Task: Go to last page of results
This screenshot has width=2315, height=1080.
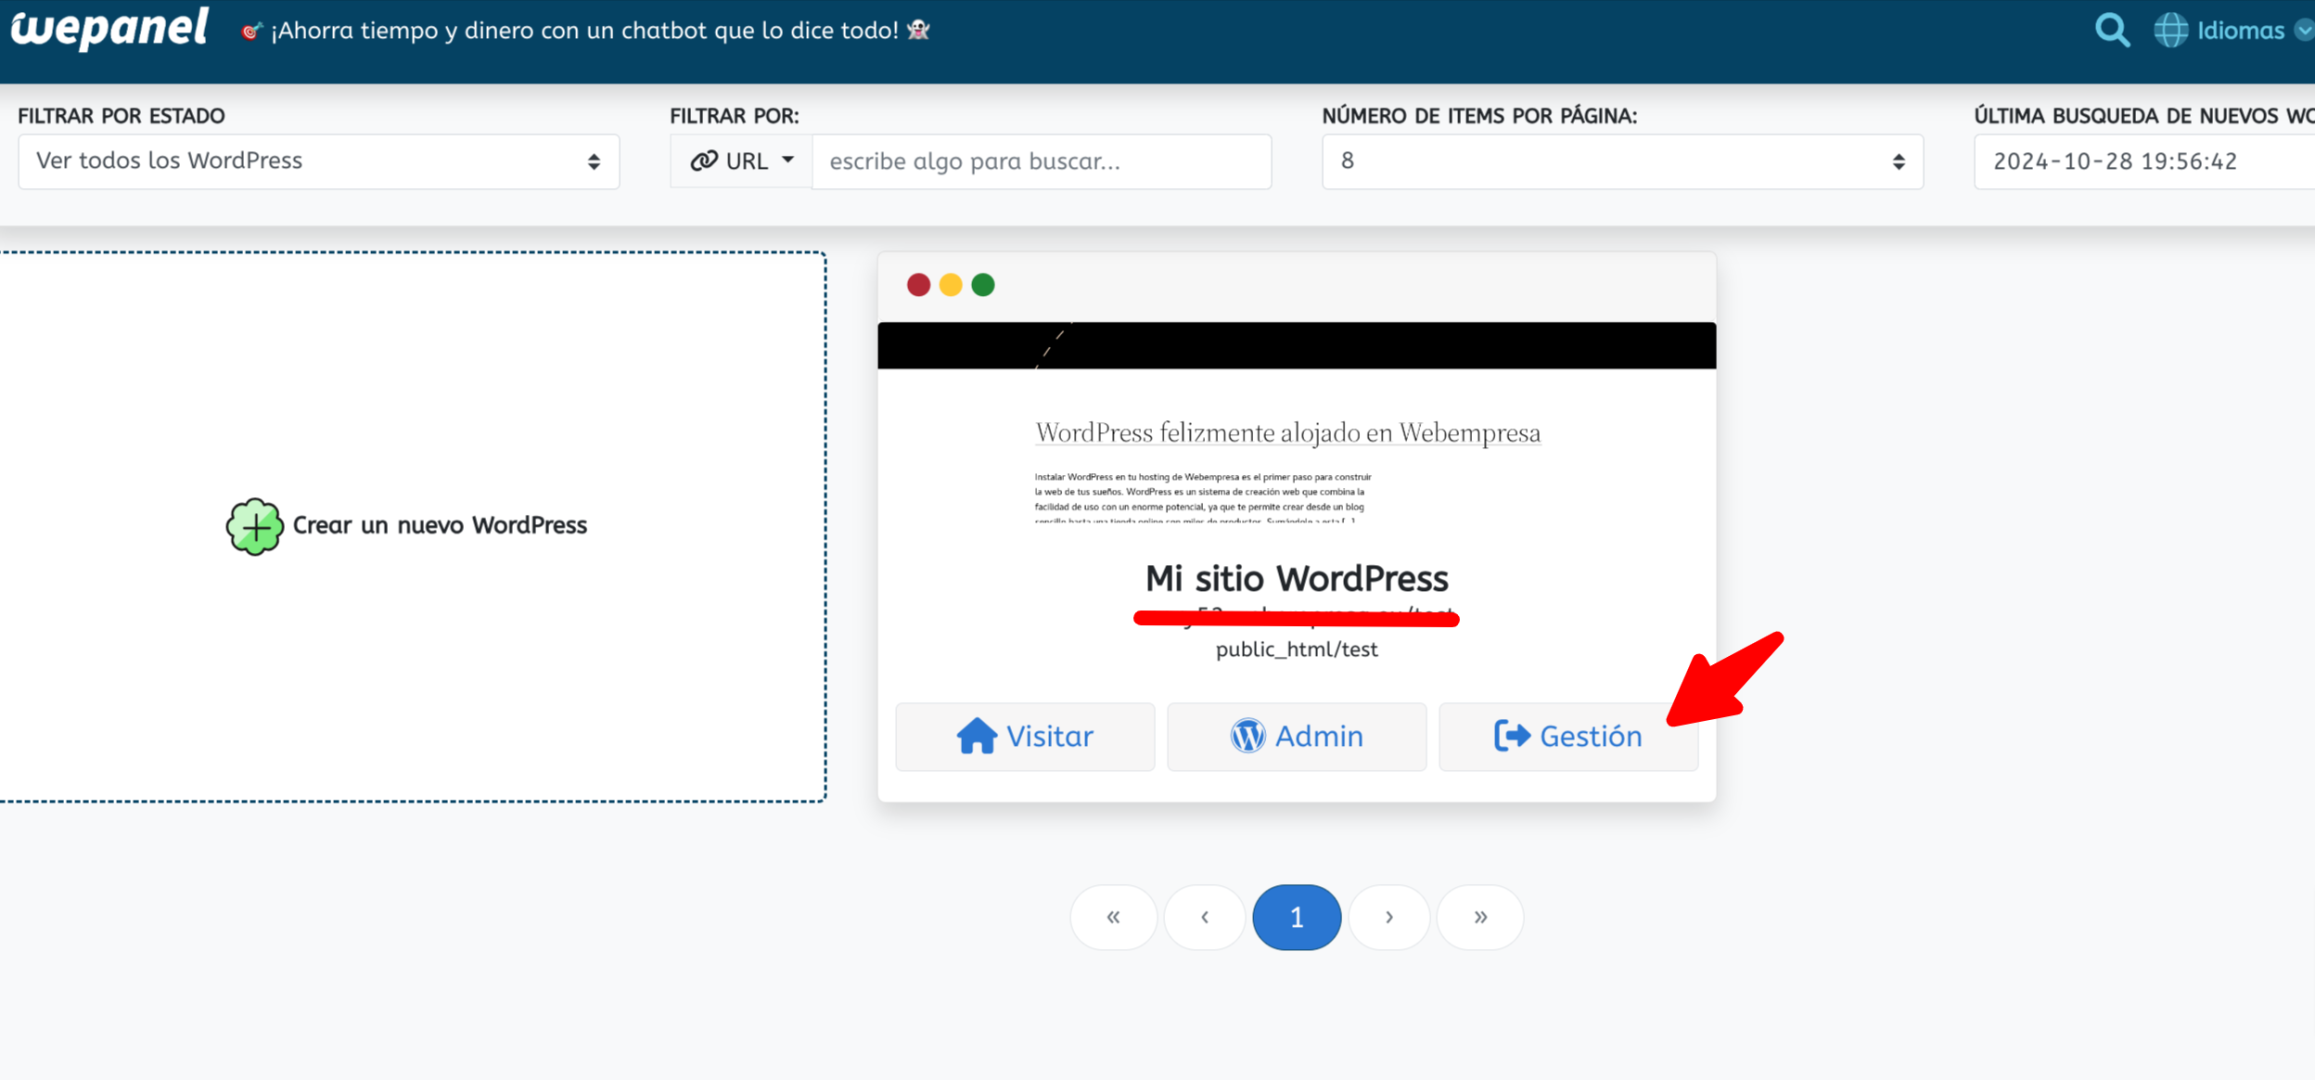Action: point(1480,917)
